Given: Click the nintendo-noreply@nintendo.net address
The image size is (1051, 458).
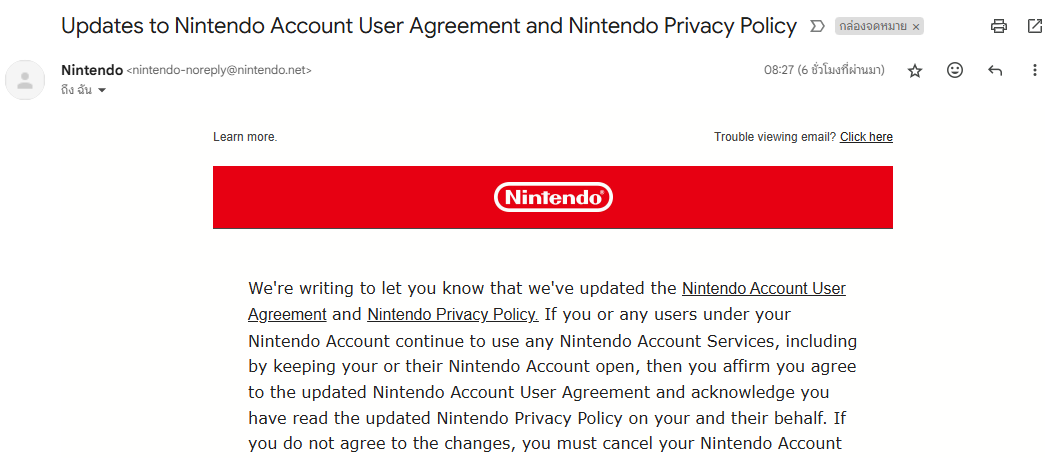Looking at the screenshot, I should pyautogui.click(x=219, y=70).
